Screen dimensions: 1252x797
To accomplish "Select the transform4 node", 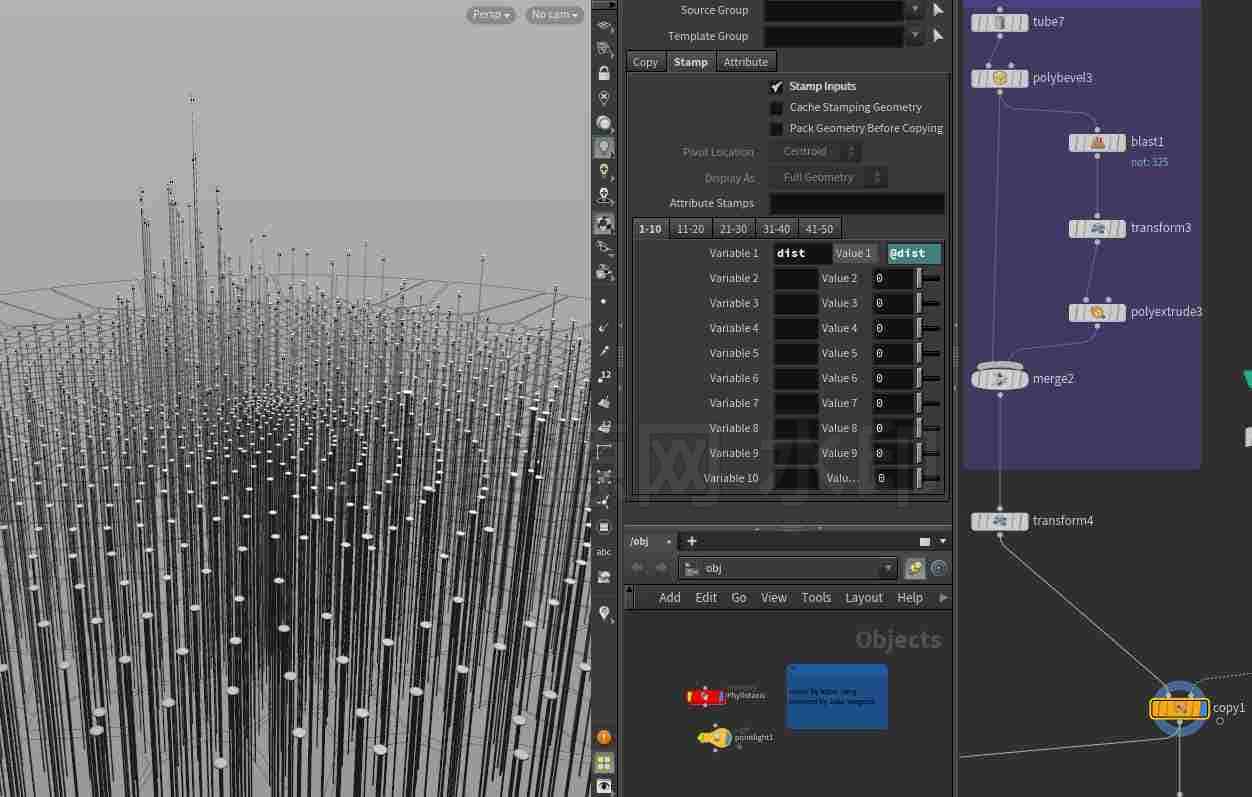I will click(x=1000, y=521).
